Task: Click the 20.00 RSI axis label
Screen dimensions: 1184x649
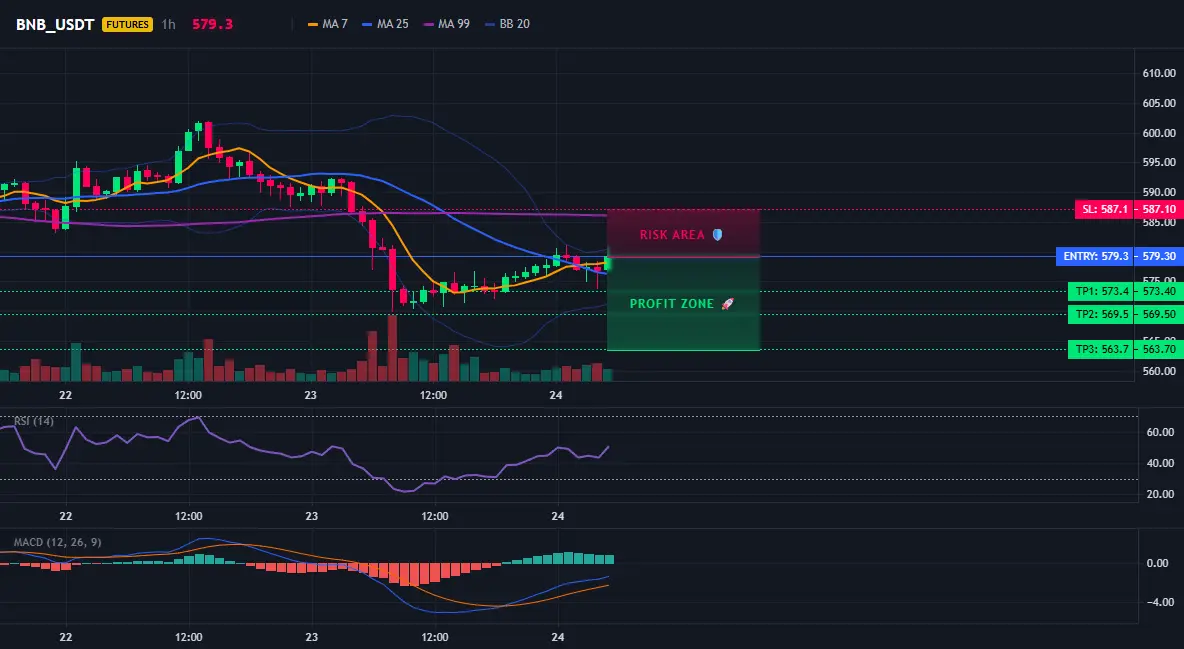Action: tap(1161, 494)
